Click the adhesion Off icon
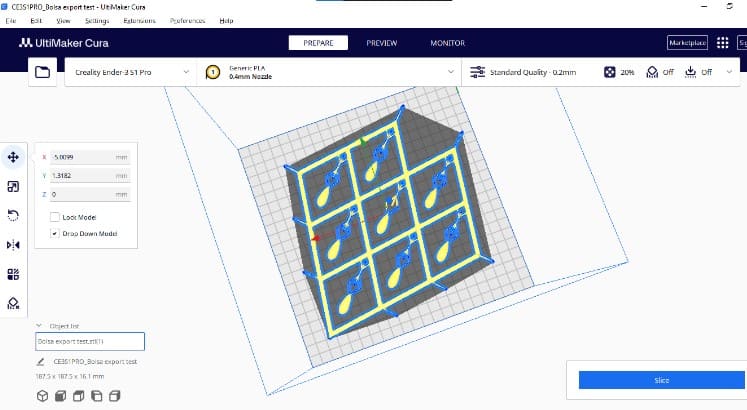This screenshot has width=747, height=410. pyautogui.click(x=690, y=72)
